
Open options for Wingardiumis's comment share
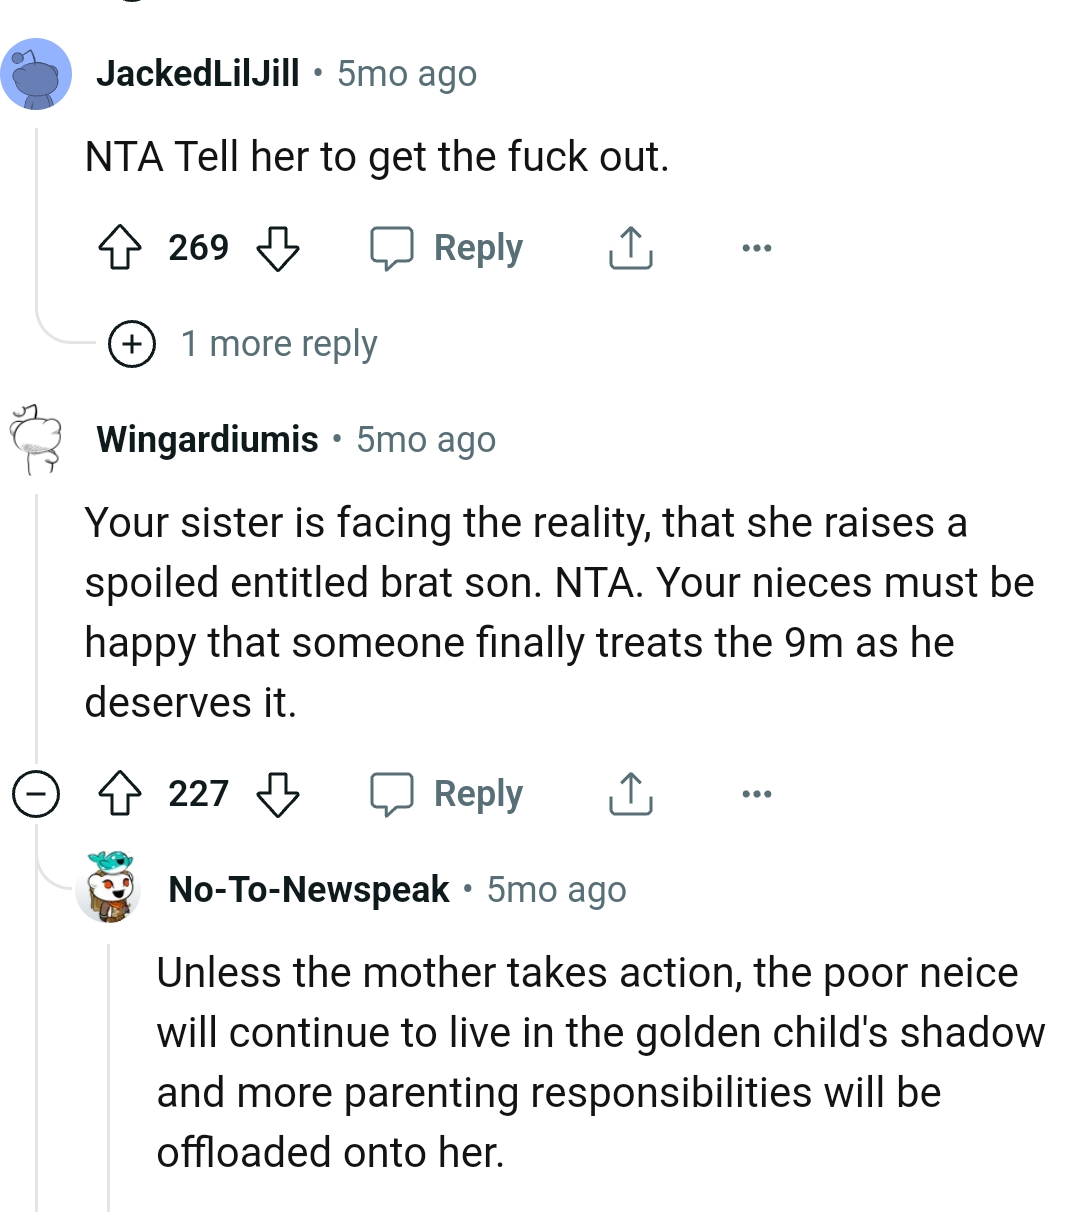(x=628, y=795)
